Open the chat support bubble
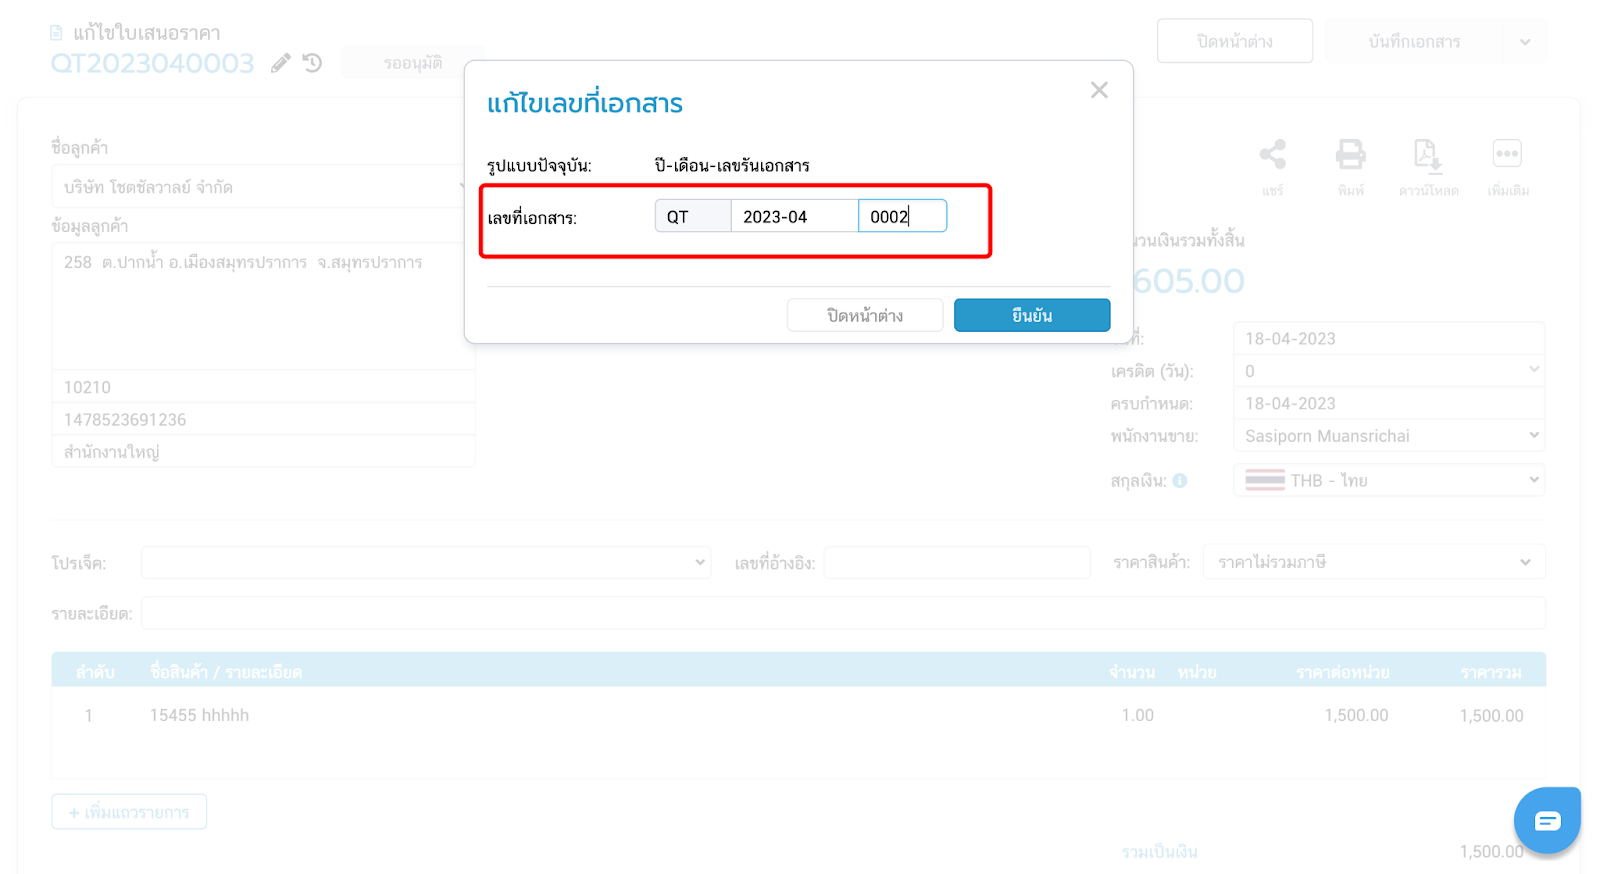This screenshot has height=874, width=1600. click(x=1546, y=821)
